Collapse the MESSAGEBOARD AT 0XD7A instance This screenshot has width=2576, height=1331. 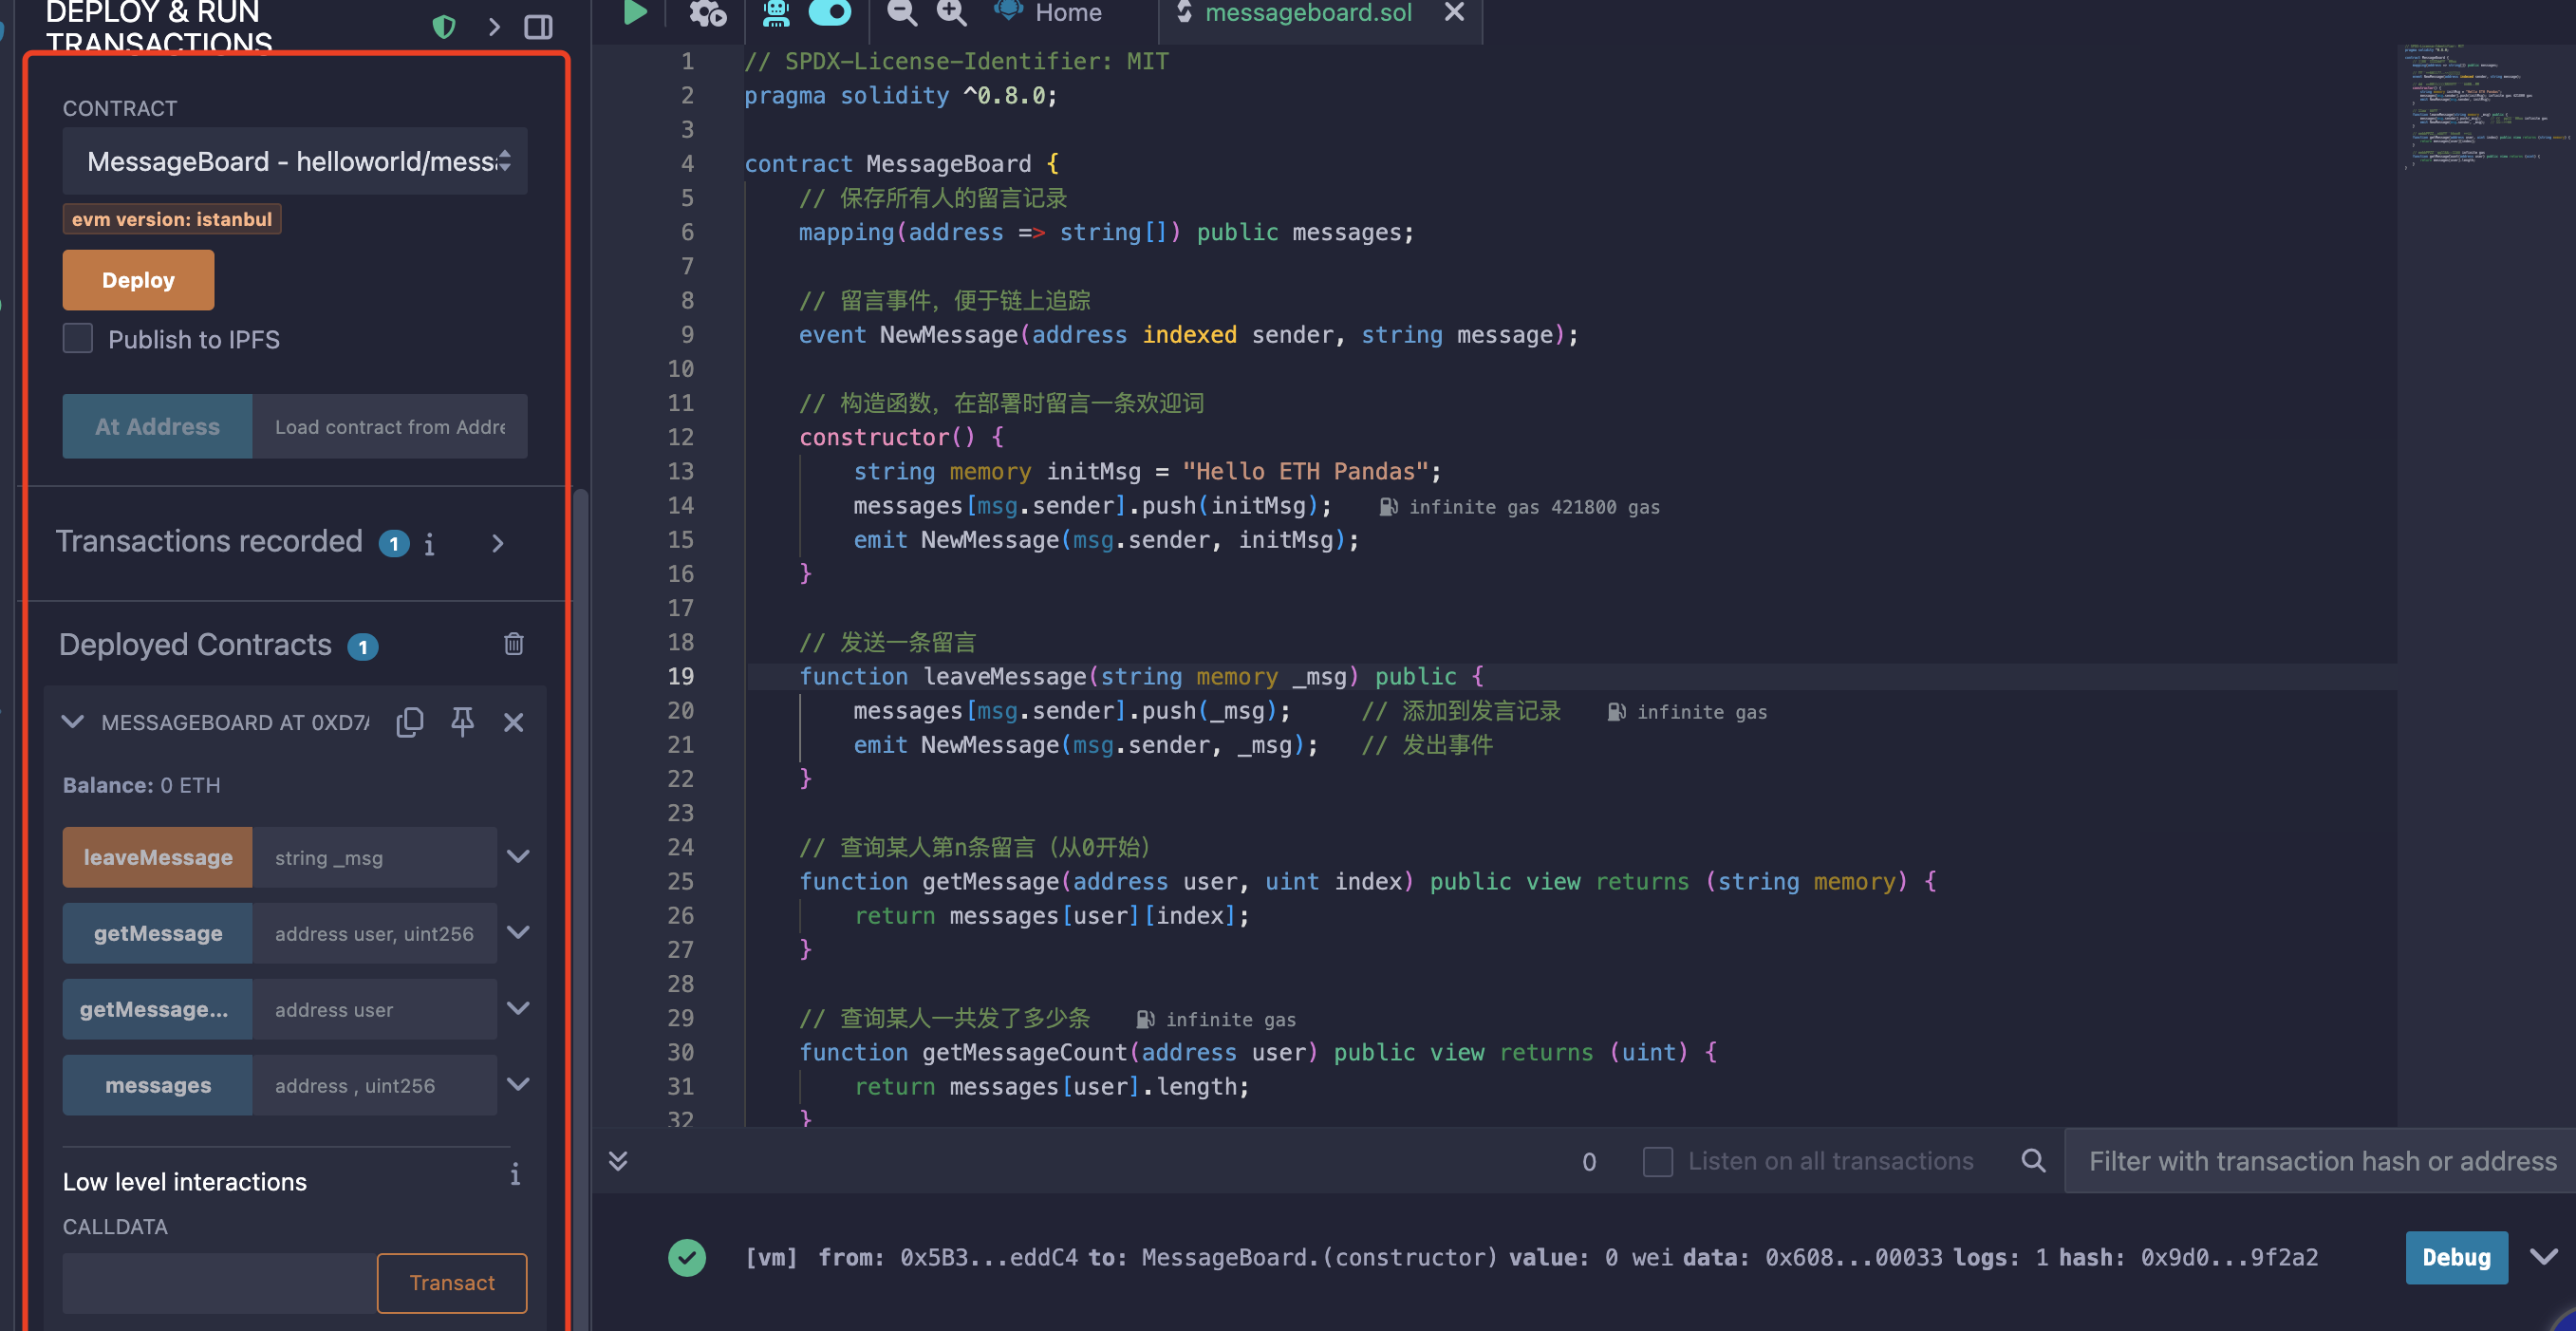(x=72, y=721)
